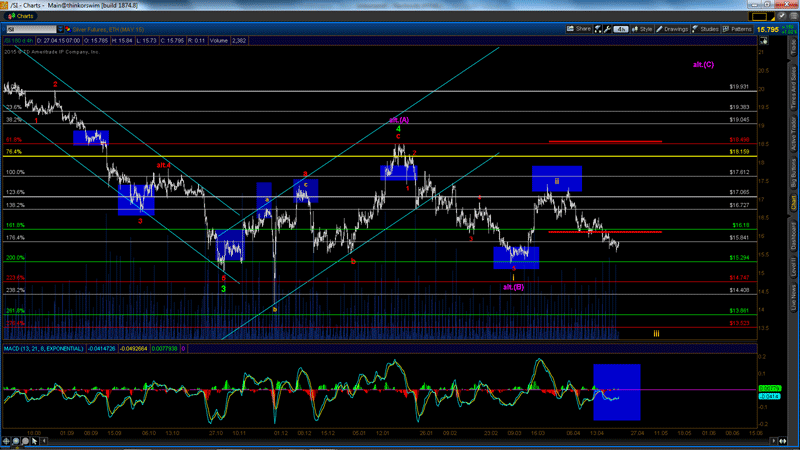
Task: Open the Studies button
Action: tap(712, 29)
